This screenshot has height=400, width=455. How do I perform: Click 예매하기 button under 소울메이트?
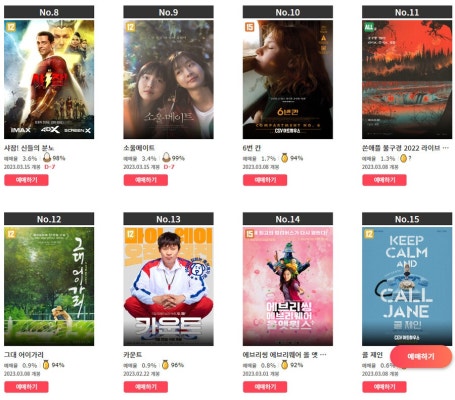pos(146,180)
